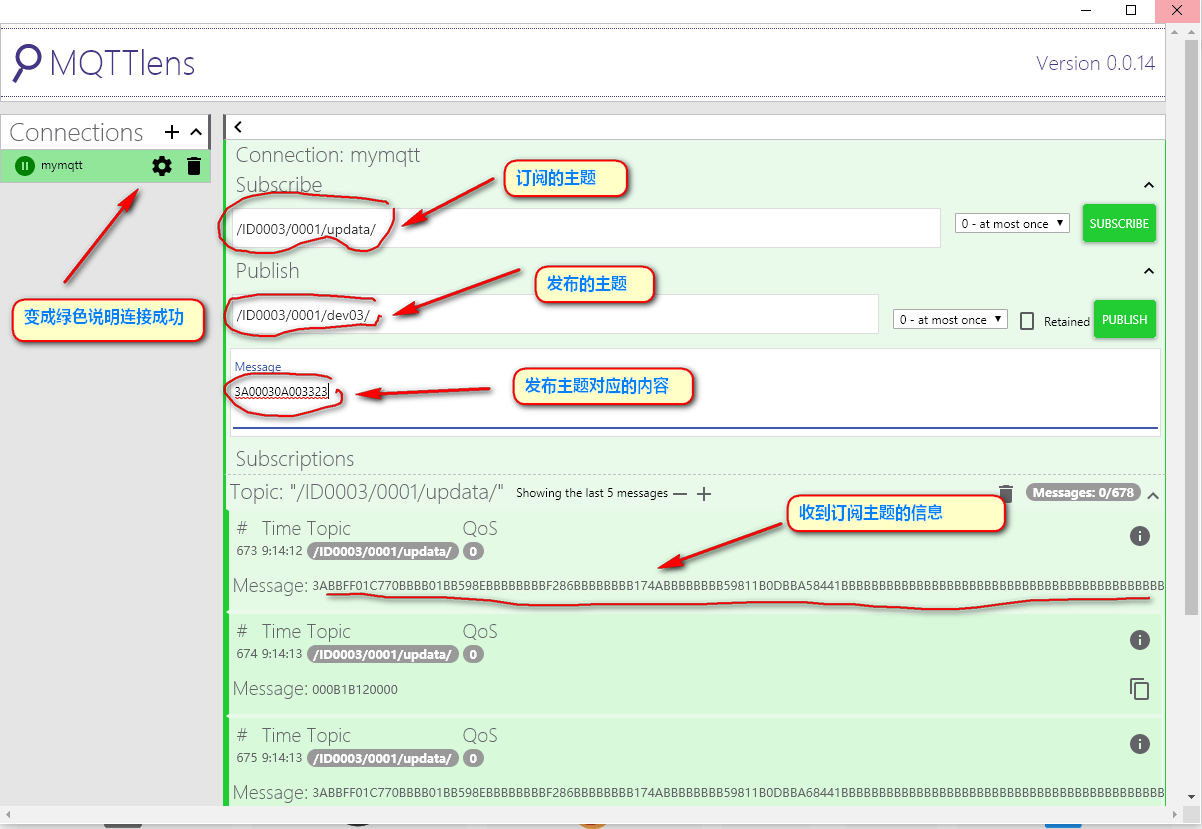Click "Showing the last 5 messages" text
Image resolution: width=1202 pixels, height=829 pixels.
(592, 493)
